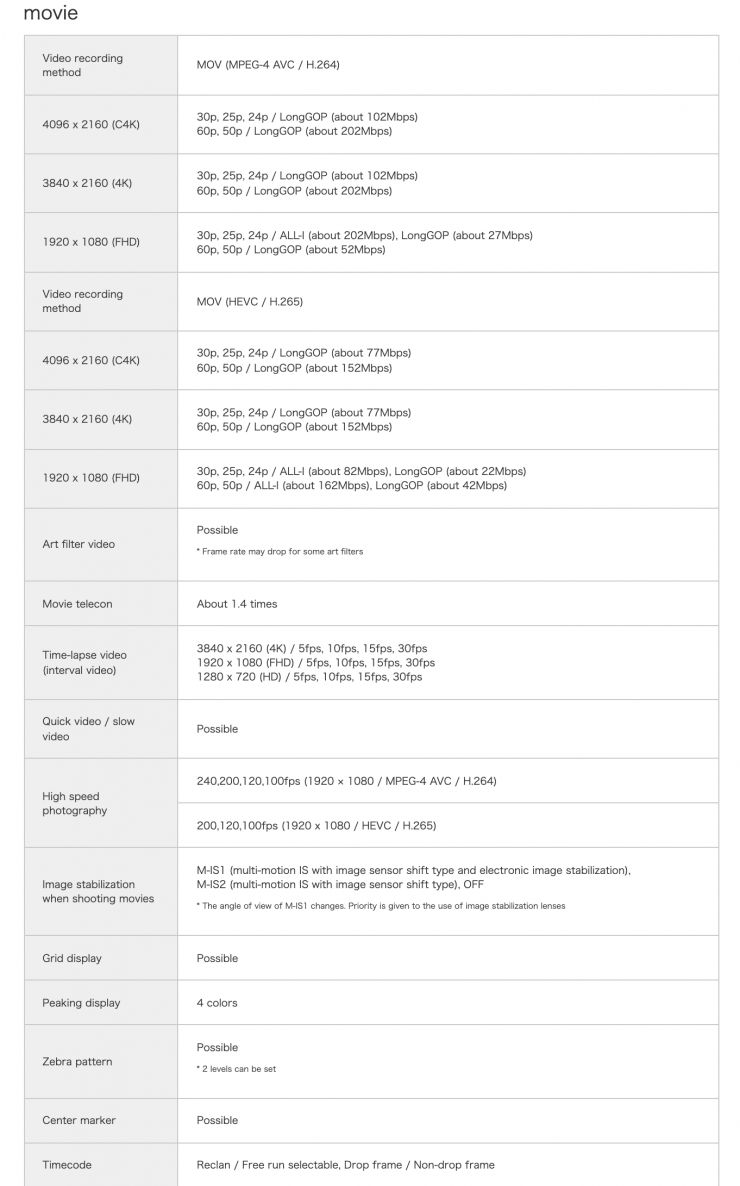This screenshot has width=740, height=1186.
Task: Click the 240,200,120,100fps H.264 value
Action: pyautogui.click(x=346, y=781)
